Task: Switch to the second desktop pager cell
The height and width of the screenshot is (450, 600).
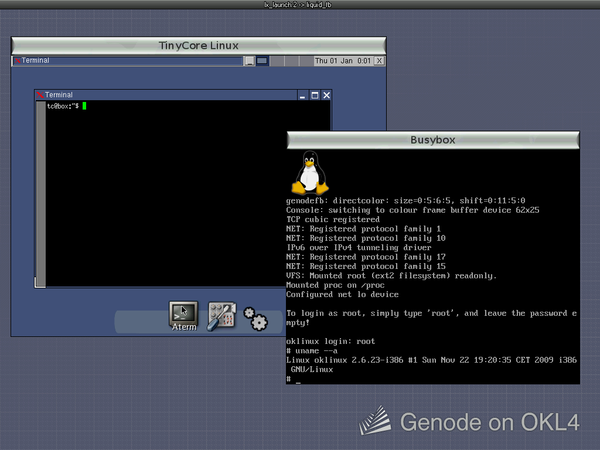Action: click(x=277, y=61)
